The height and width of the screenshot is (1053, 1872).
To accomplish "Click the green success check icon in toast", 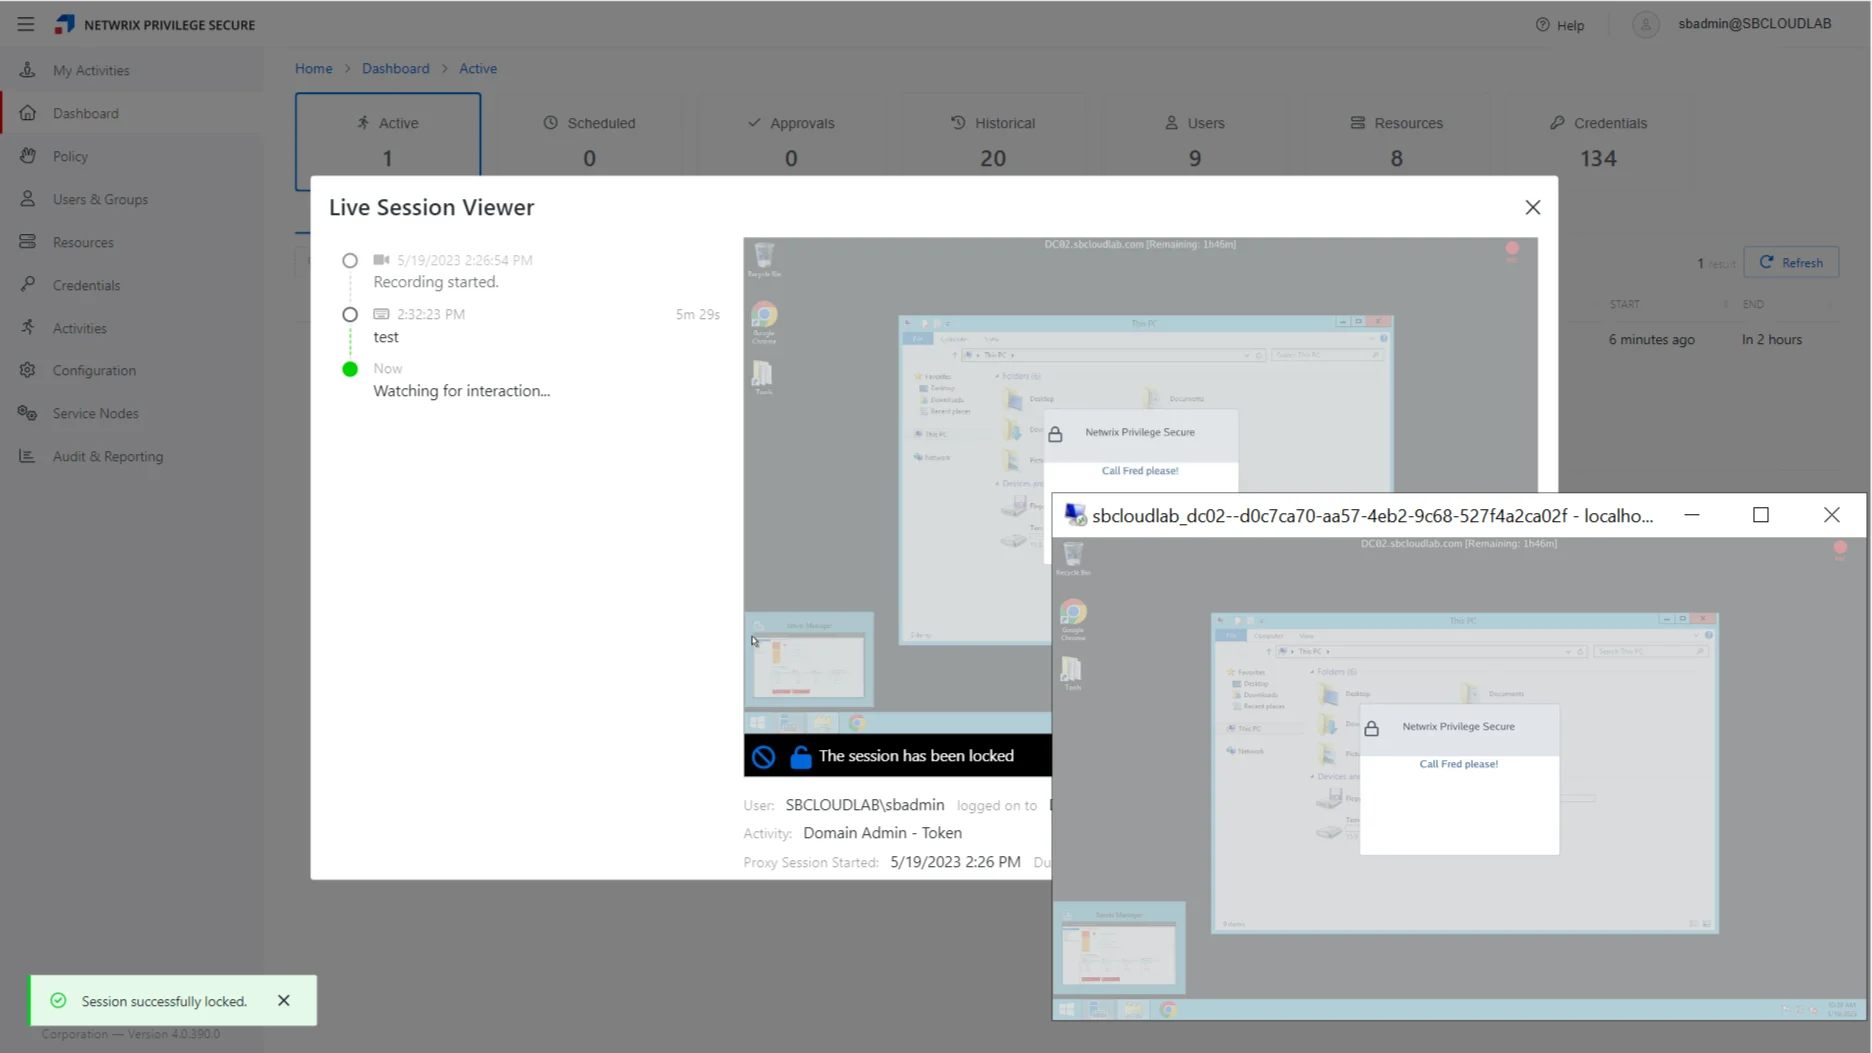I will coord(58,1000).
